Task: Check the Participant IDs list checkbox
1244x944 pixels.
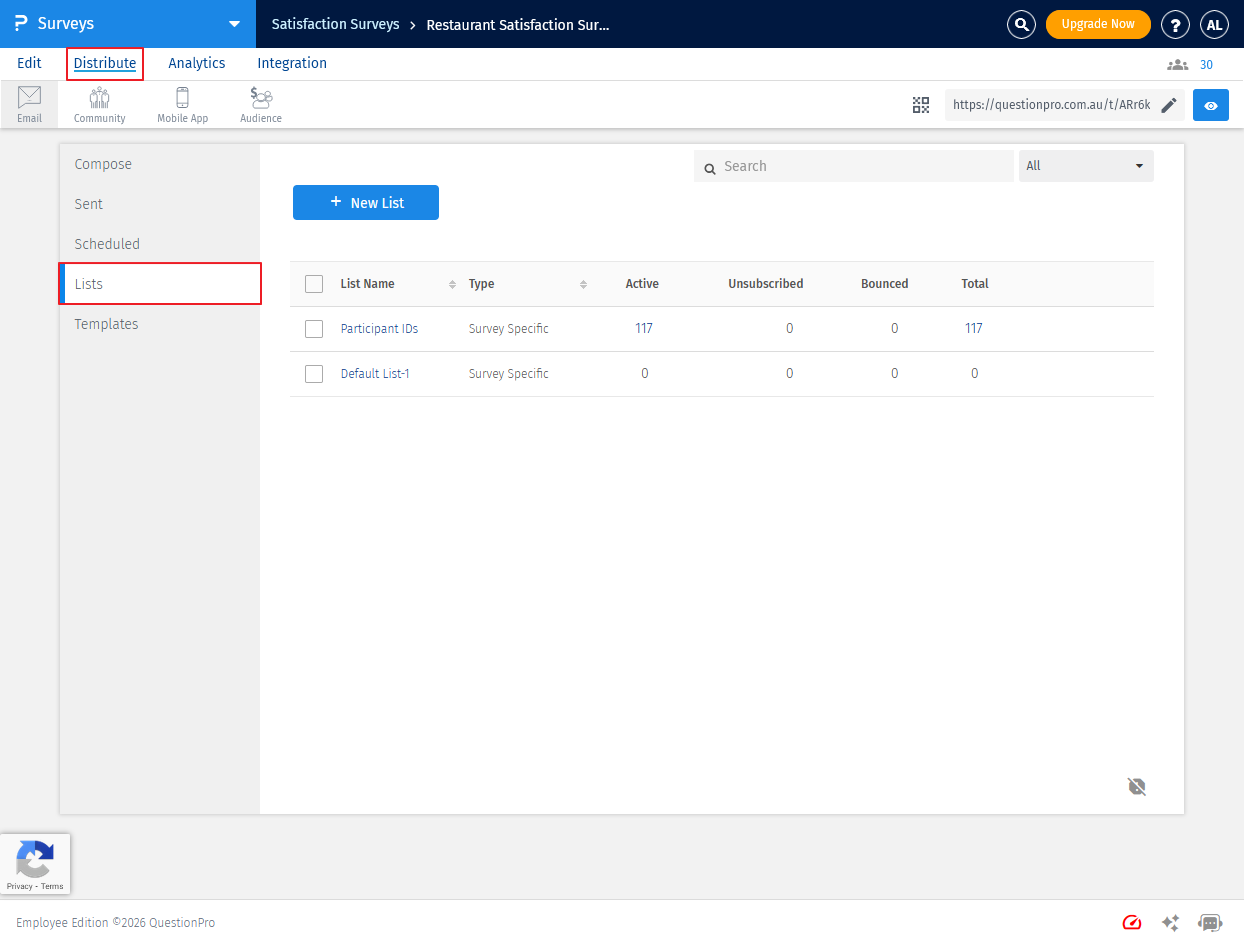Action: click(314, 329)
